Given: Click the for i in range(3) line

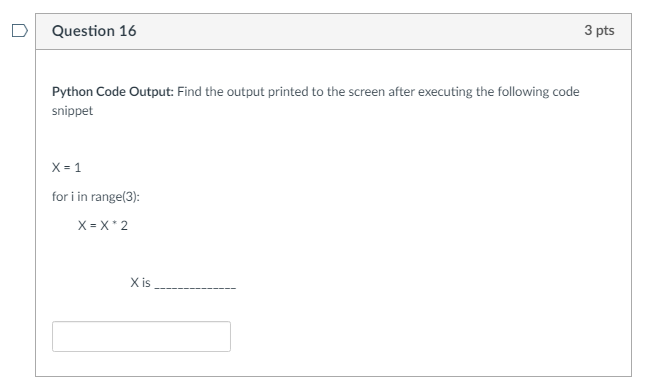Looking at the screenshot, I should point(96,197).
